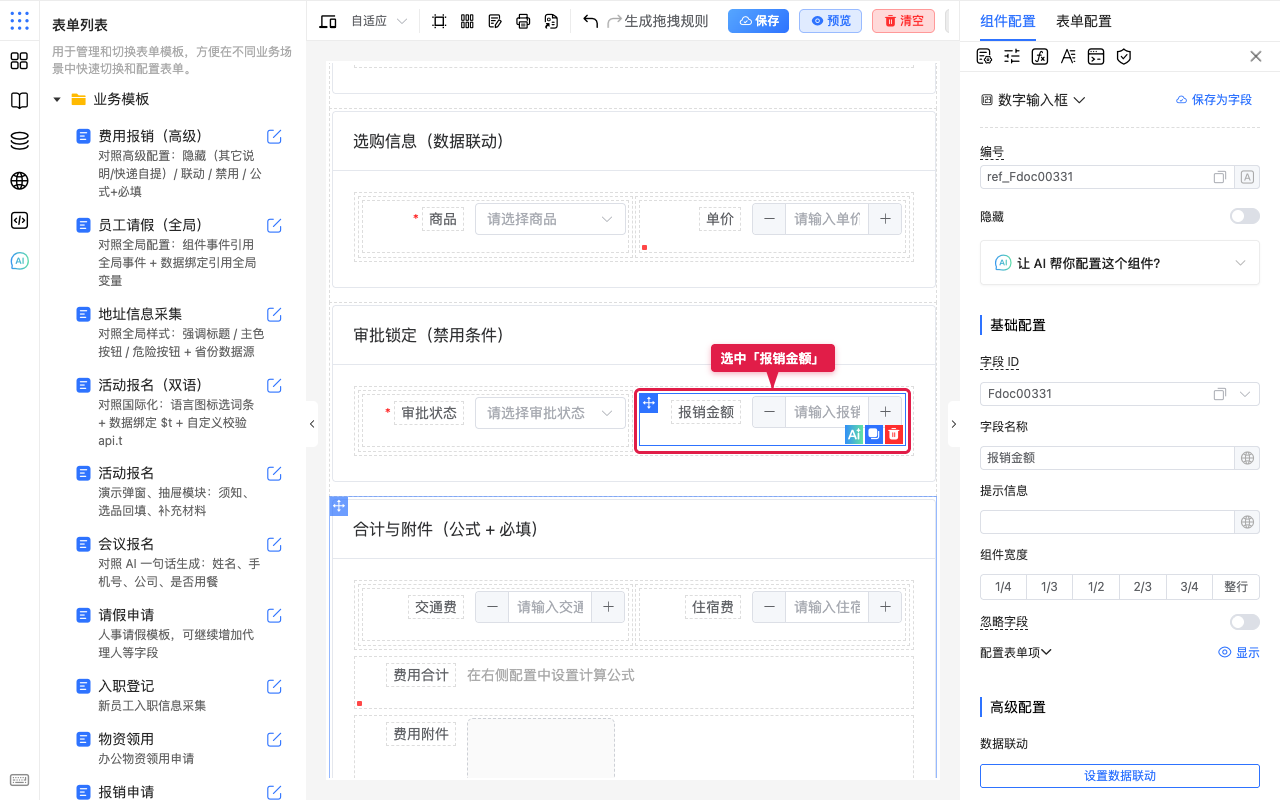
Task: Click the form settings icon in config panel
Action: pos(984,57)
